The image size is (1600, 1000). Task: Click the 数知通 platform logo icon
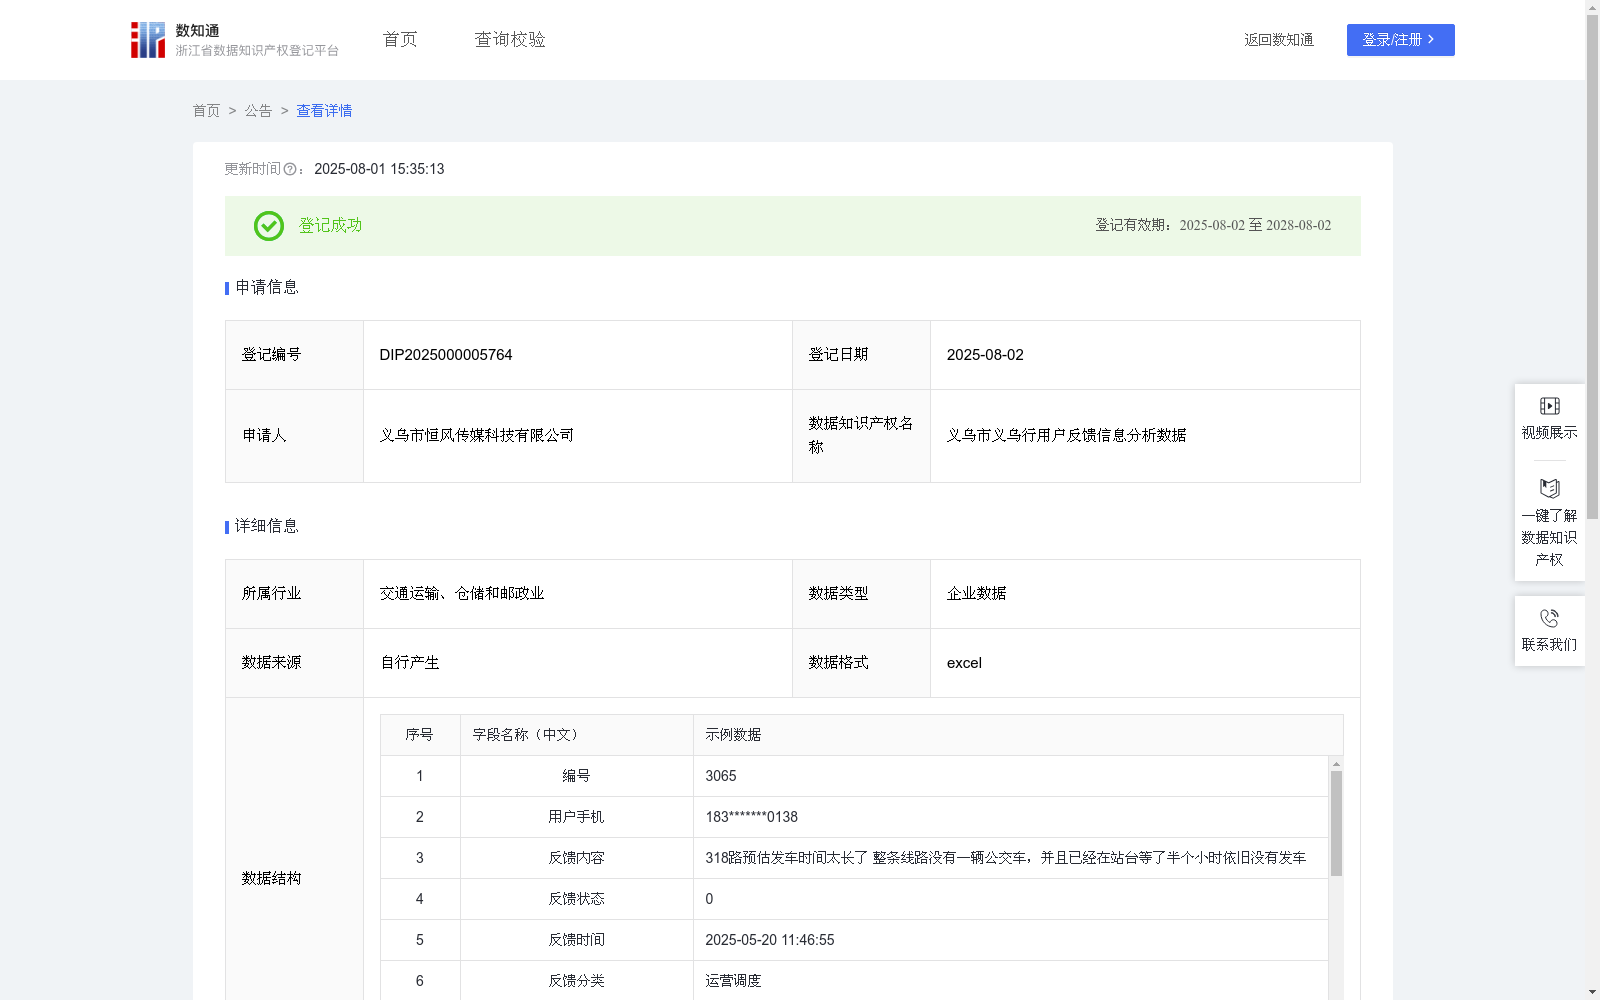148,40
